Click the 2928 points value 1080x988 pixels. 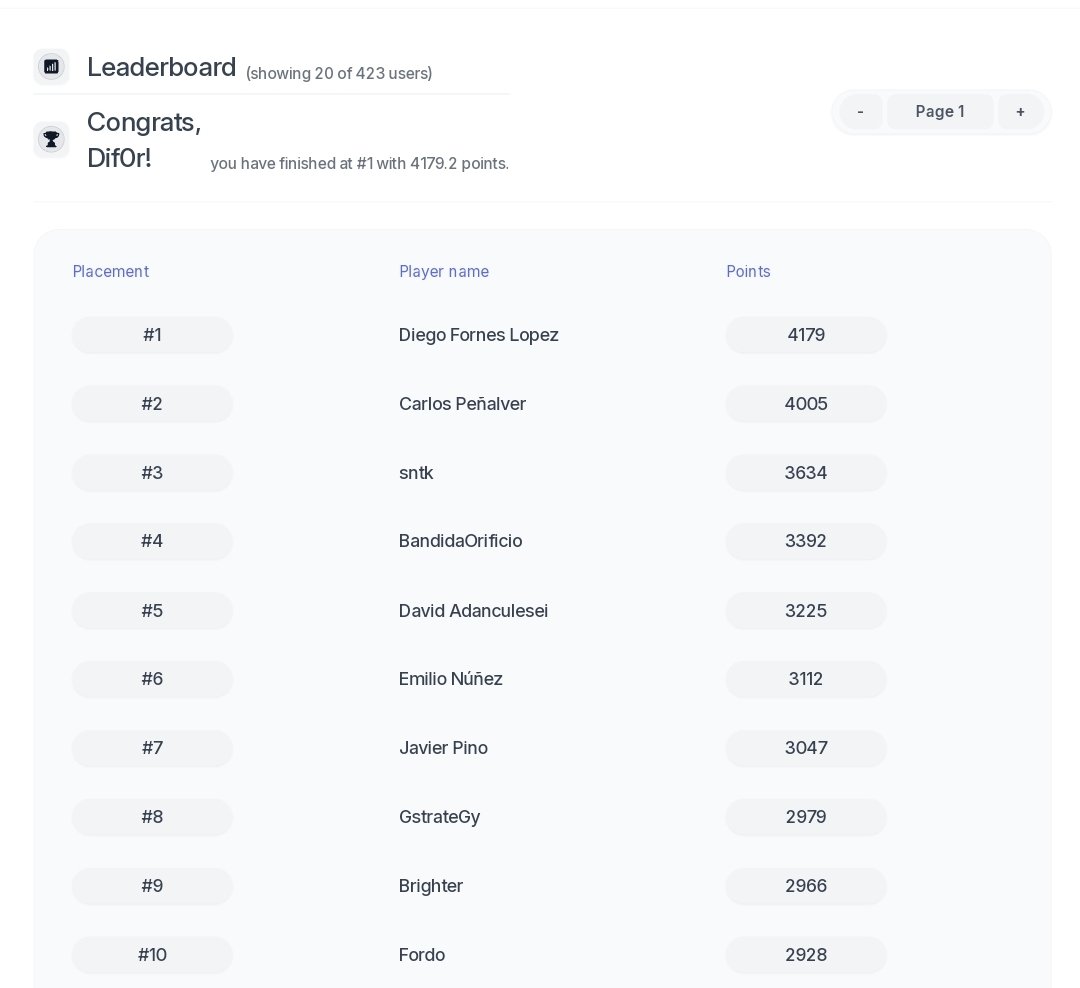tap(806, 954)
